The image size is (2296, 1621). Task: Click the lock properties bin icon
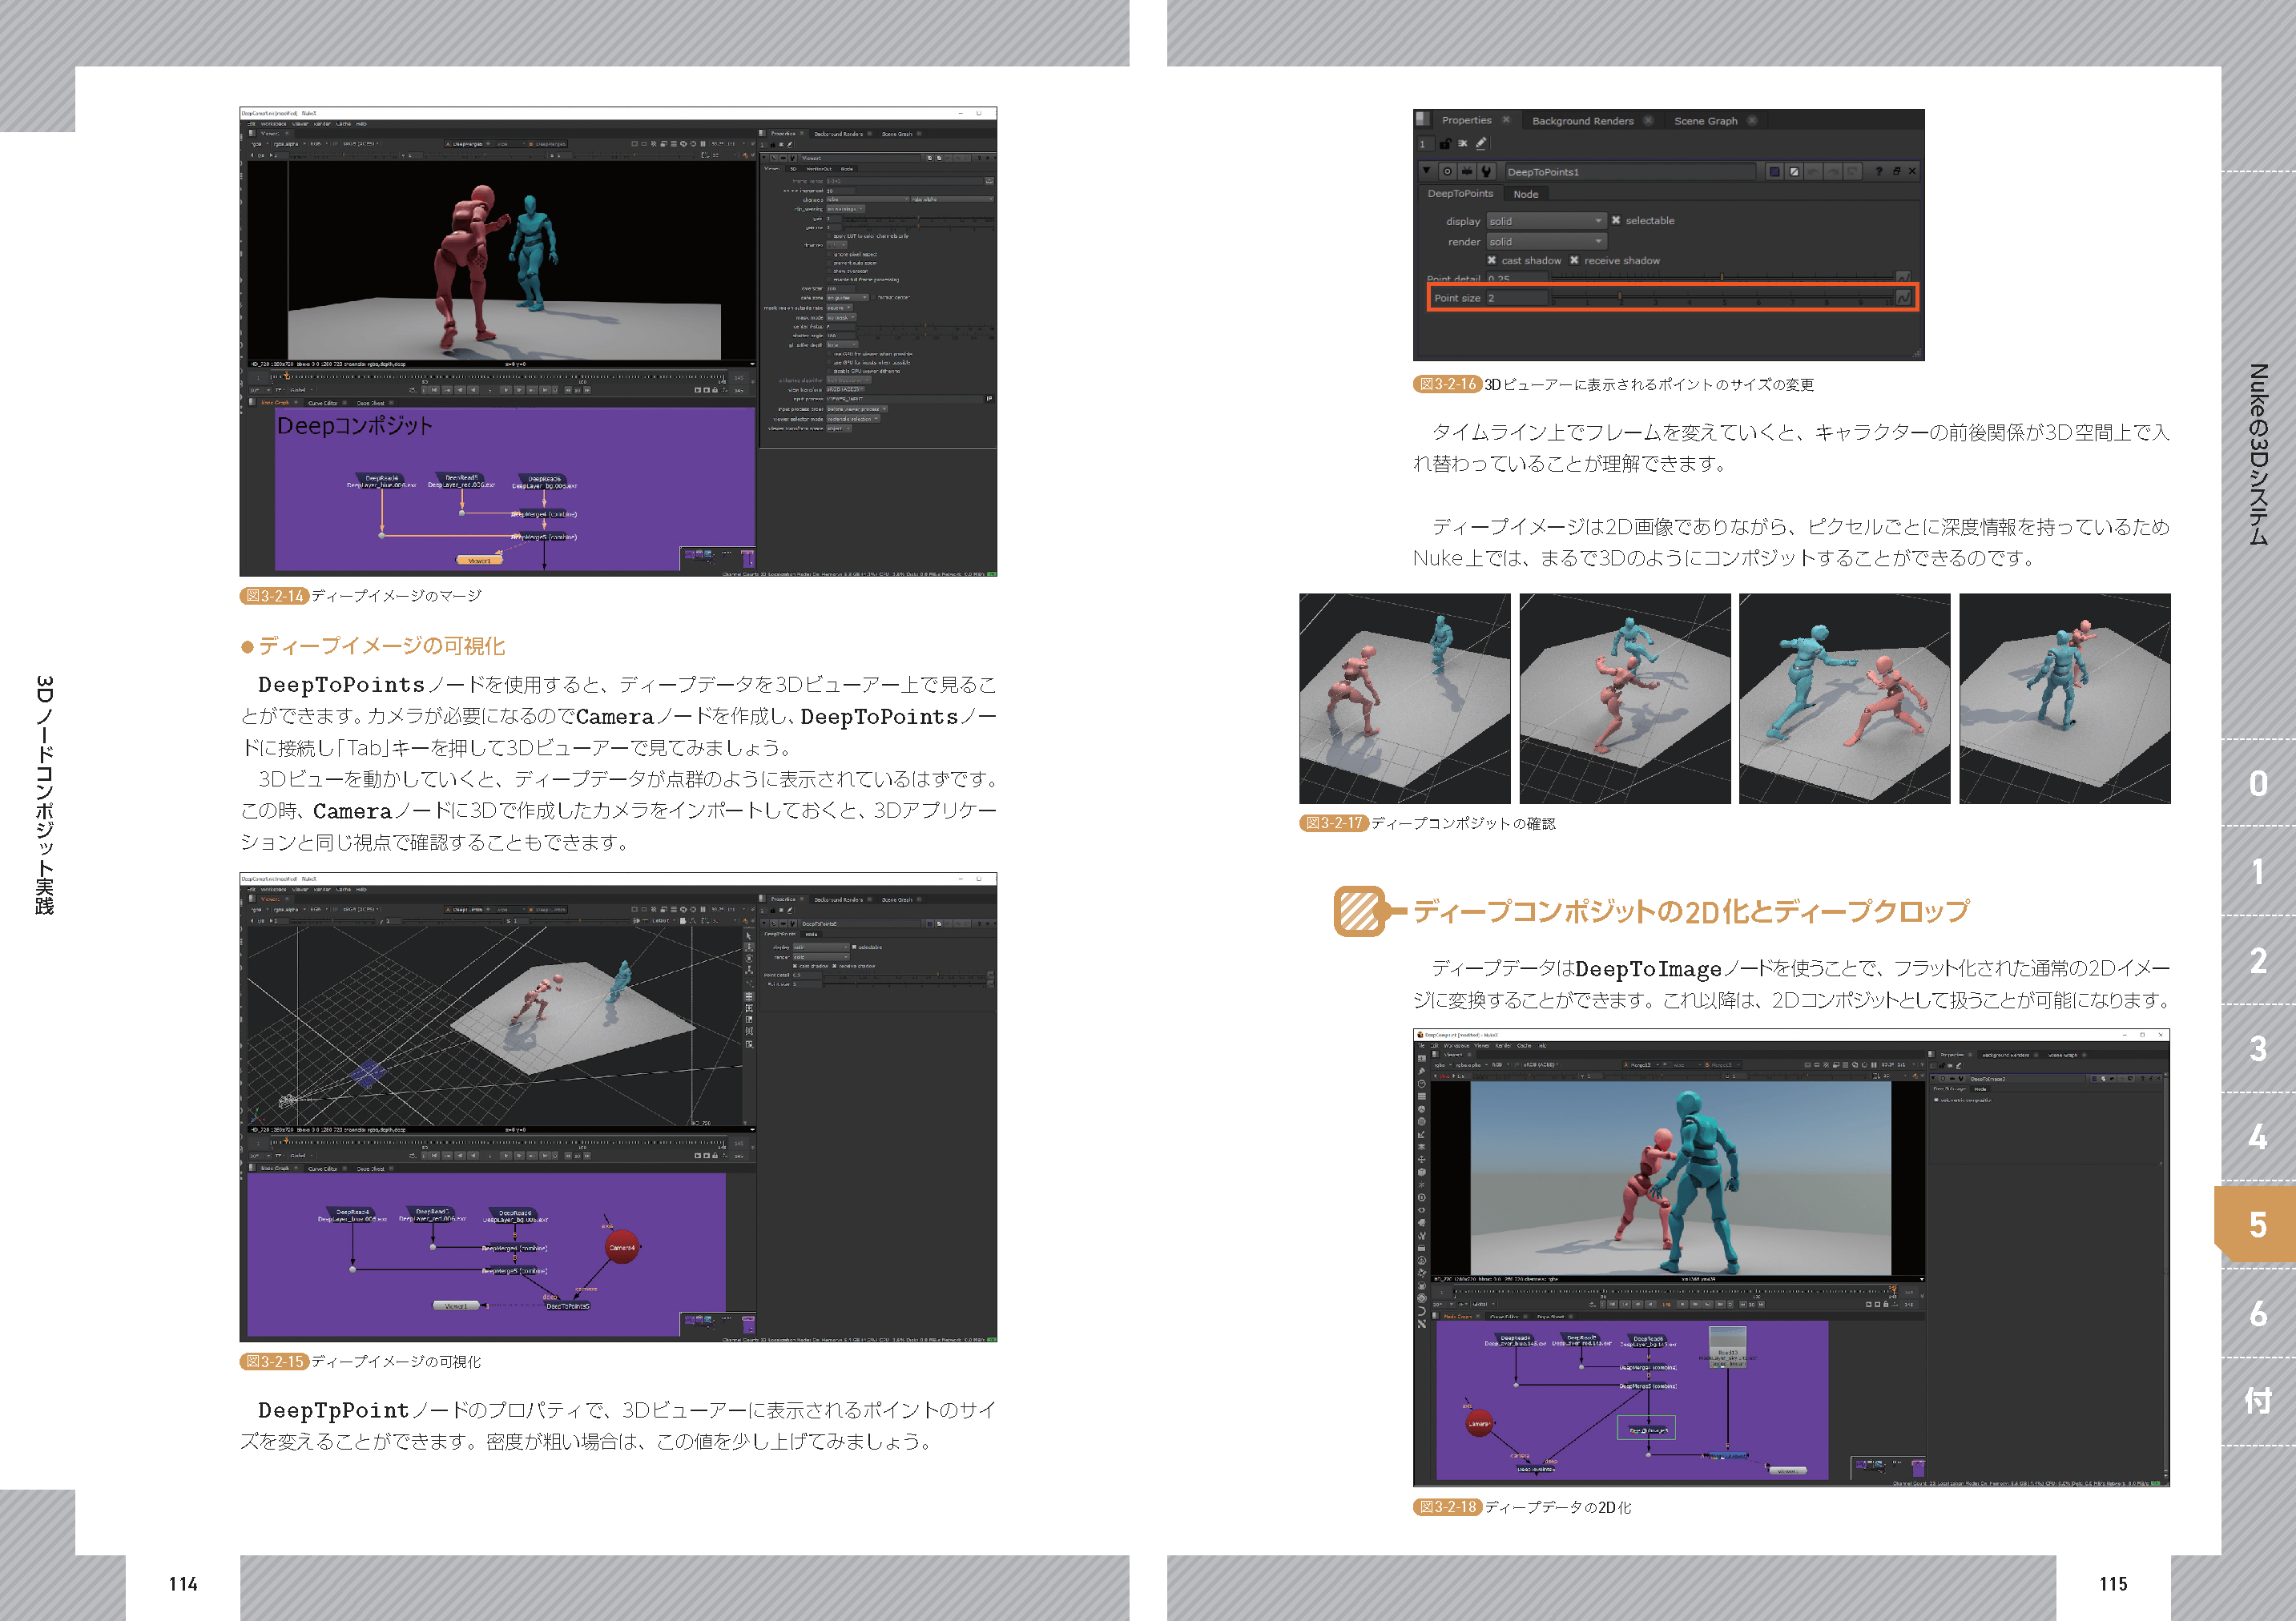pyautogui.click(x=1445, y=144)
